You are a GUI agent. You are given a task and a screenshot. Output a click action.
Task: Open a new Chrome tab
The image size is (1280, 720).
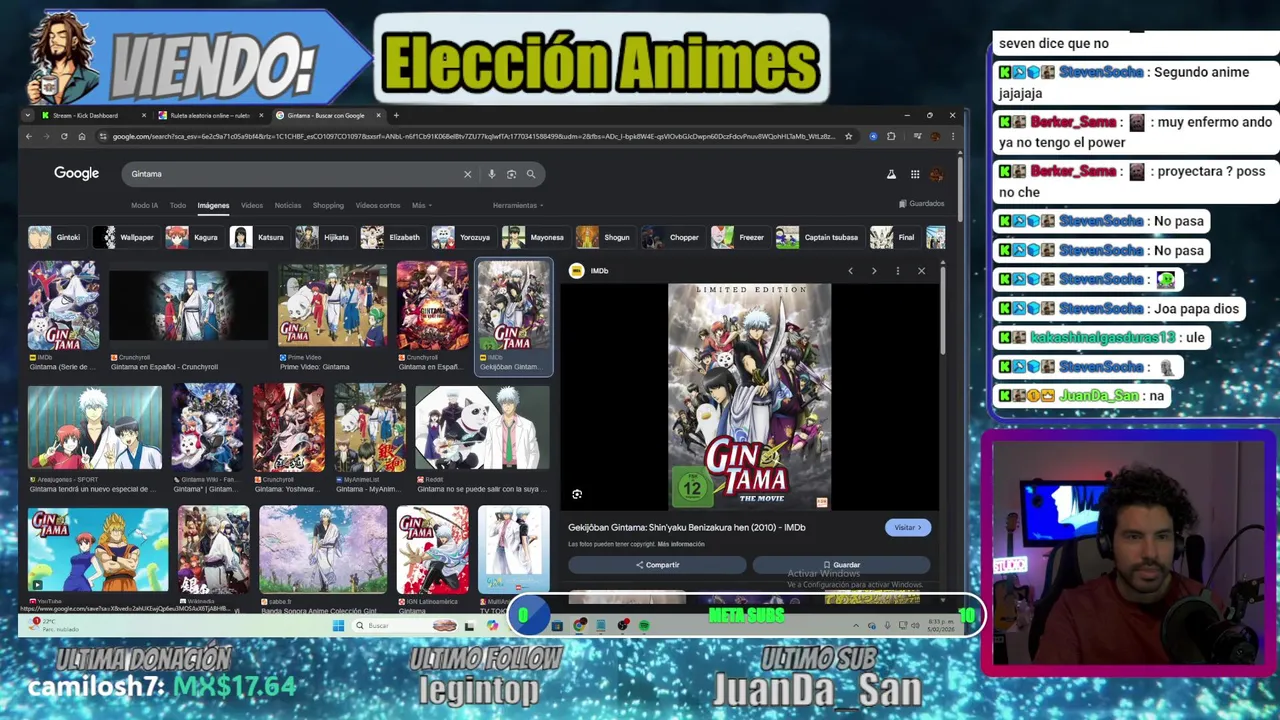[x=396, y=115]
